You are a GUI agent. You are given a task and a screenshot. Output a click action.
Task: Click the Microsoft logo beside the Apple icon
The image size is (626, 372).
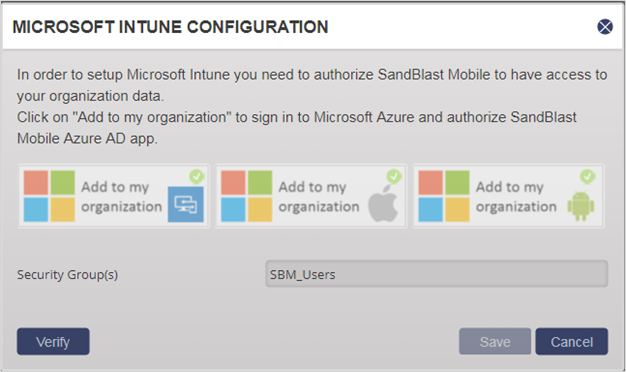point(246,196)
